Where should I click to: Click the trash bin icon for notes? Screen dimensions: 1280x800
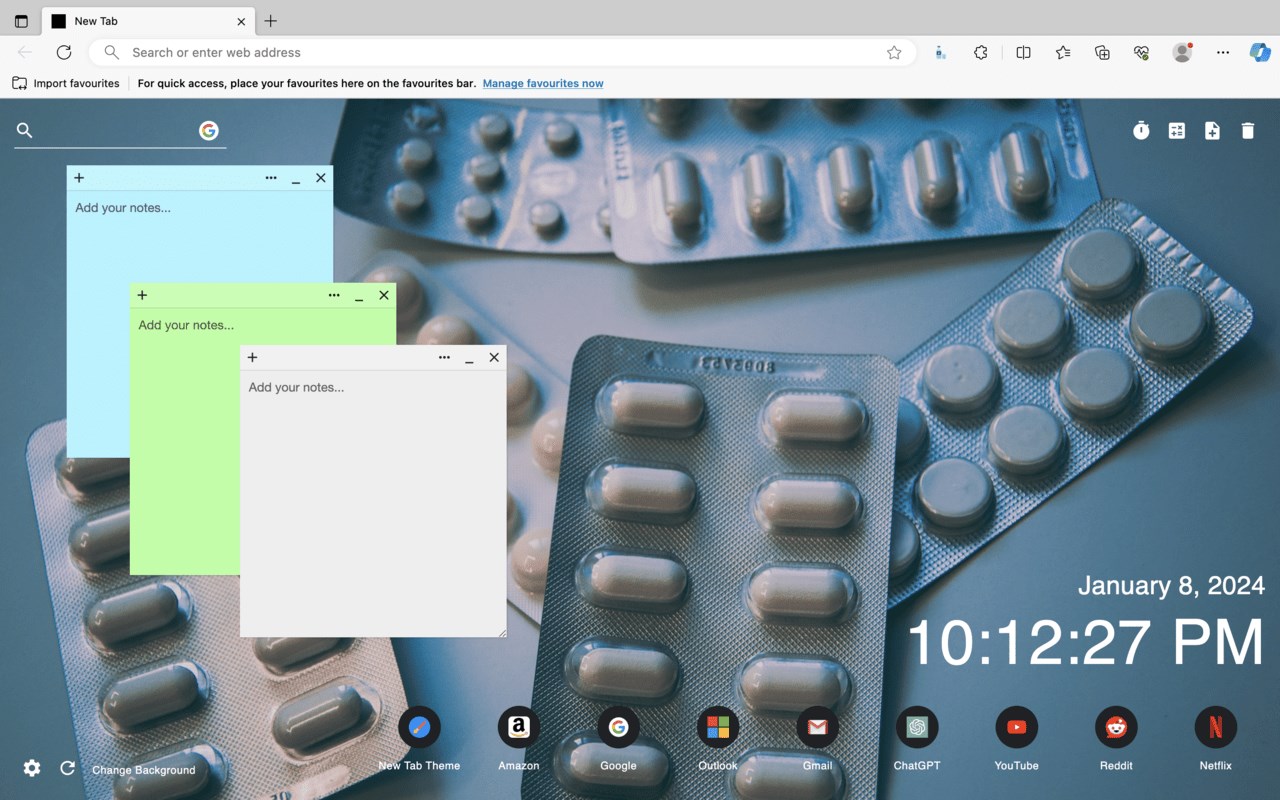(x=1248, y=130)
